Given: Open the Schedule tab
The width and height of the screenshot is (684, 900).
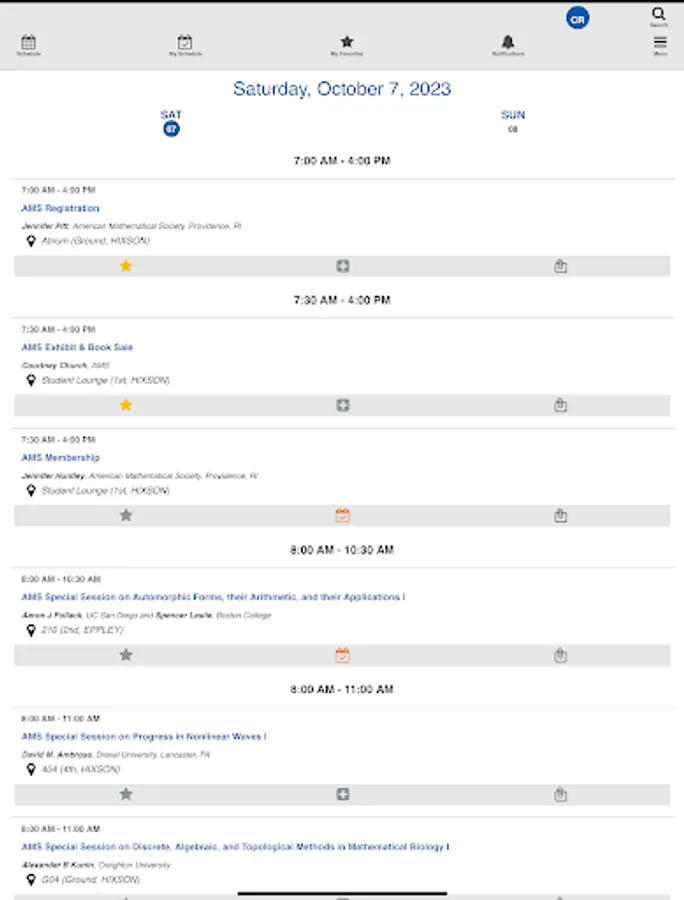Looking at the screenshot, I should coord(28,44).
